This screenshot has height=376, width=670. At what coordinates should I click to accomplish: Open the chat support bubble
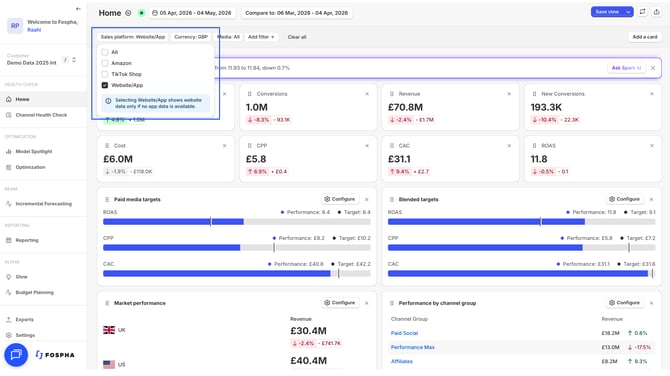point(16,355)
